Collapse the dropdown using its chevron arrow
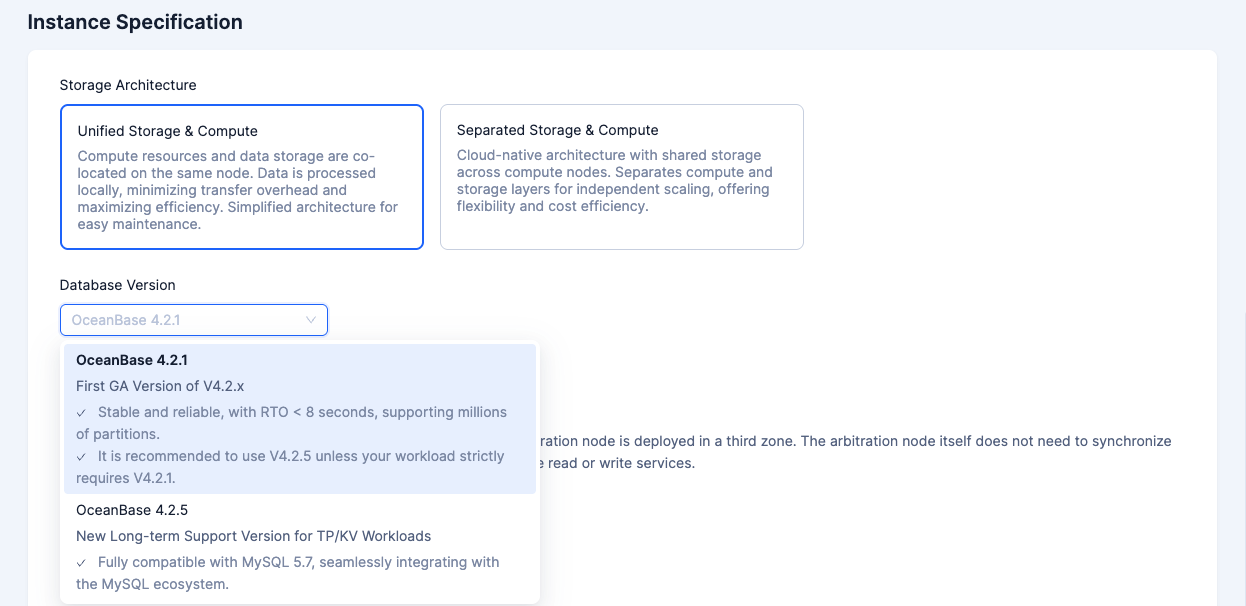1246x606 pixels. click(311, 320)
